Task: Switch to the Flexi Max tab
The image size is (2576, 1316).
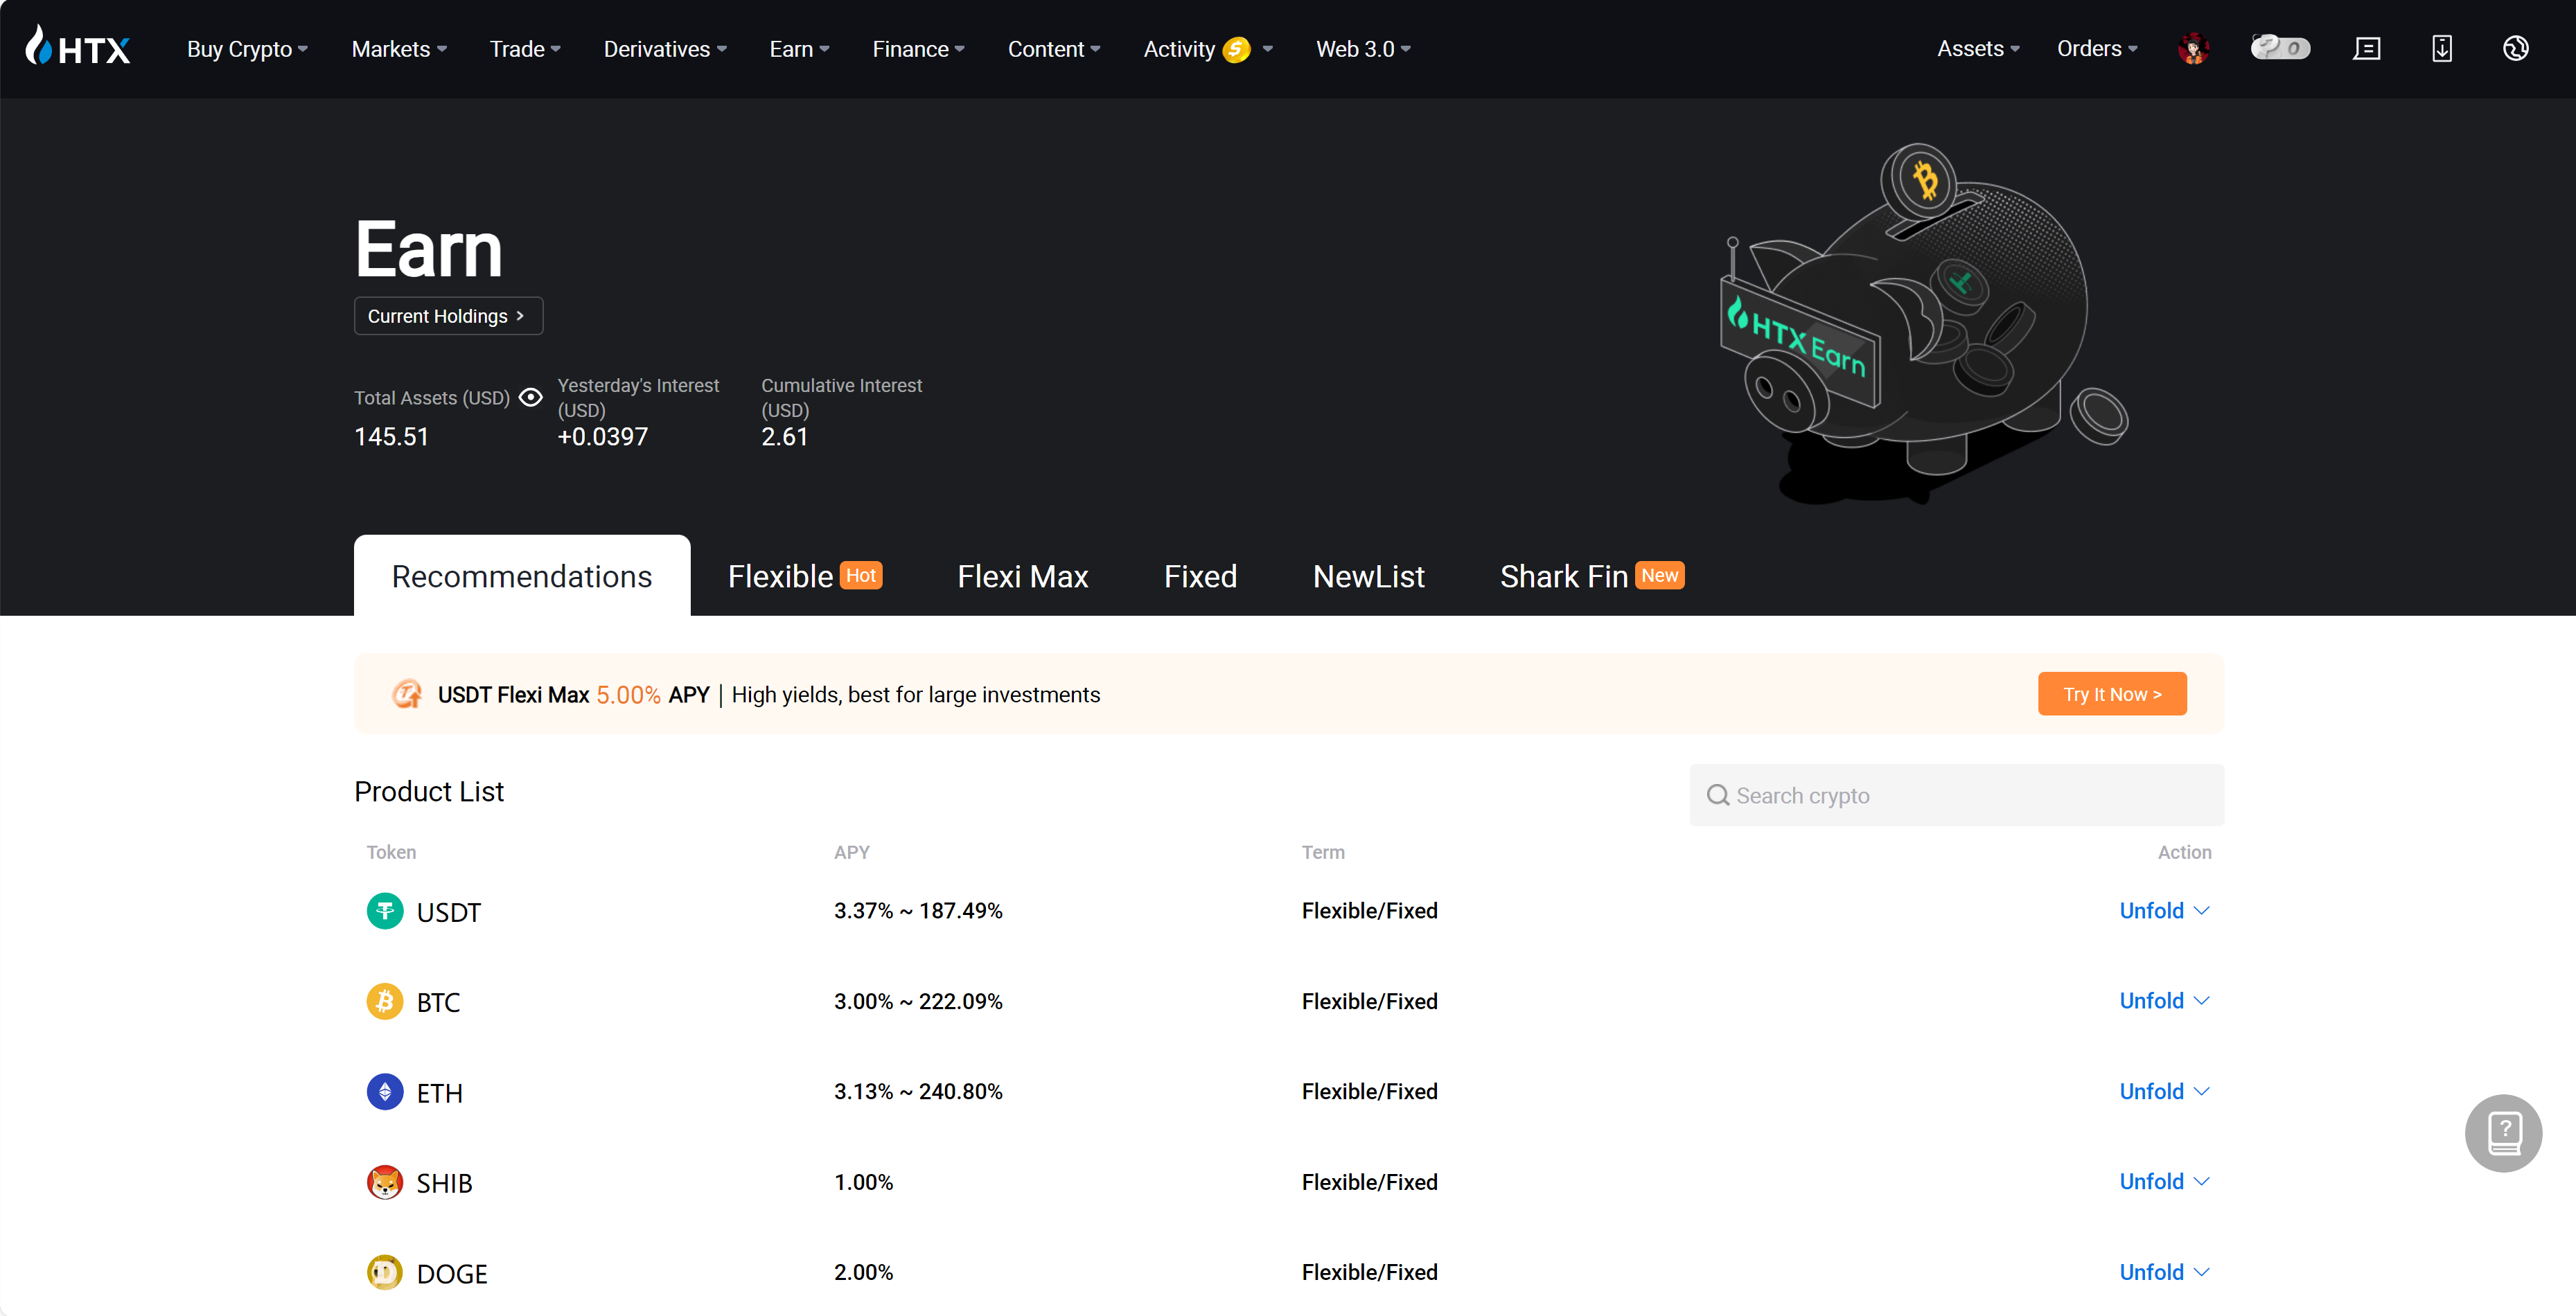Action: click(x=1022, y=576)
